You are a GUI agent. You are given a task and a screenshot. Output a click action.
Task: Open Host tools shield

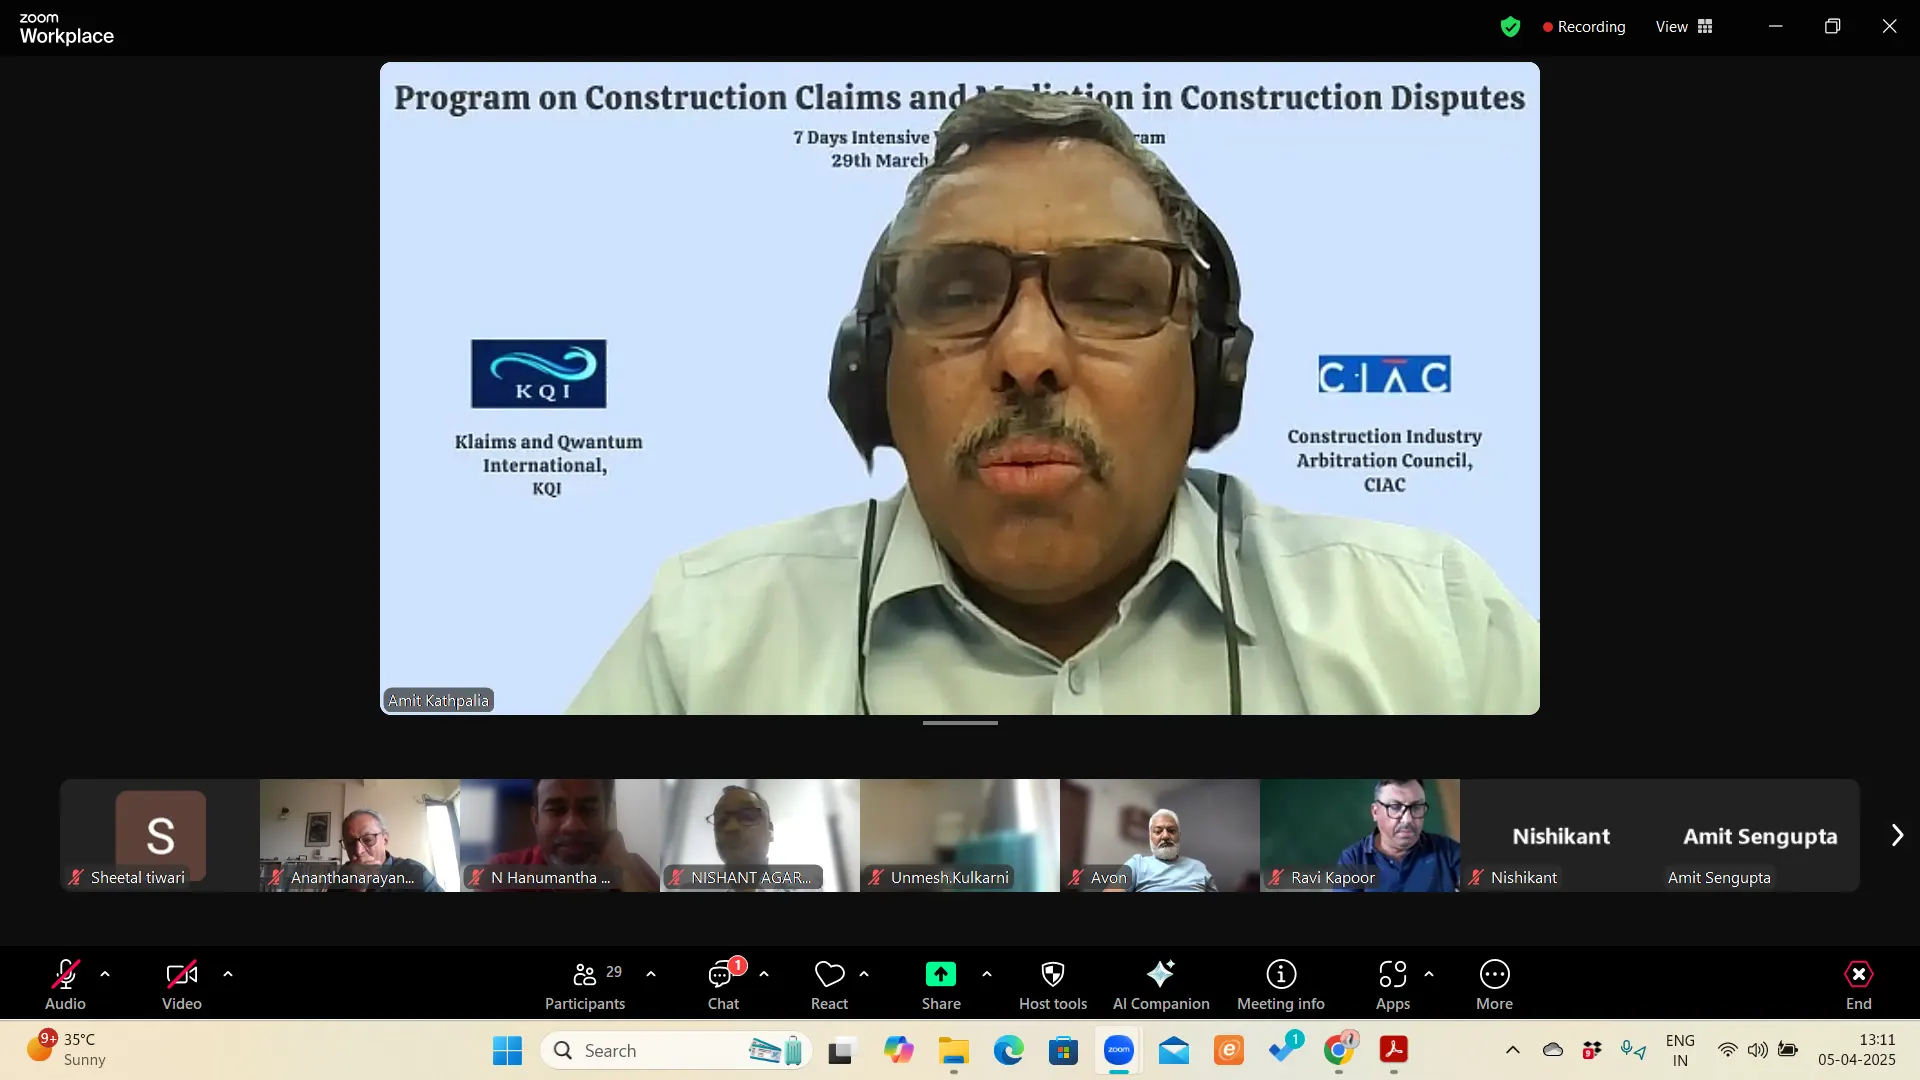[1053, 985]
